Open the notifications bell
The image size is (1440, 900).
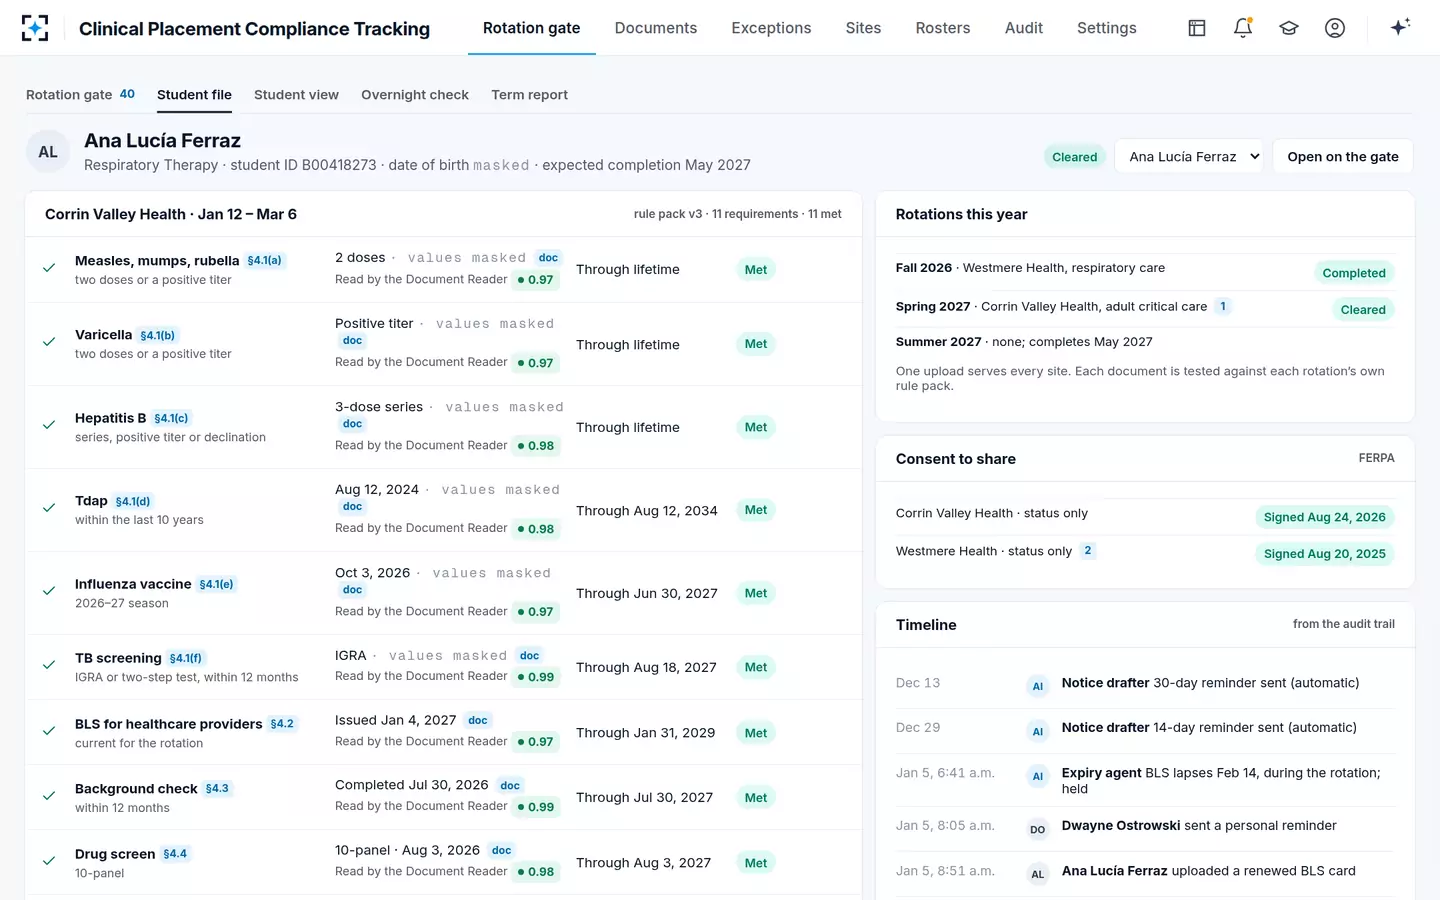(x=1243, y=28)
